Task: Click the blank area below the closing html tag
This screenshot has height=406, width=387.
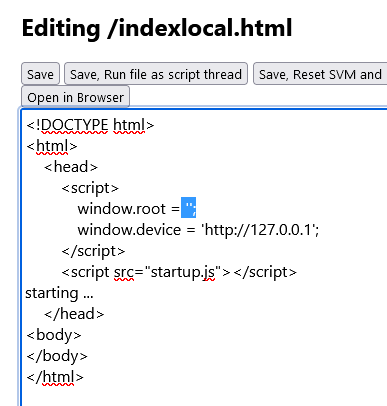Action: 200,397
